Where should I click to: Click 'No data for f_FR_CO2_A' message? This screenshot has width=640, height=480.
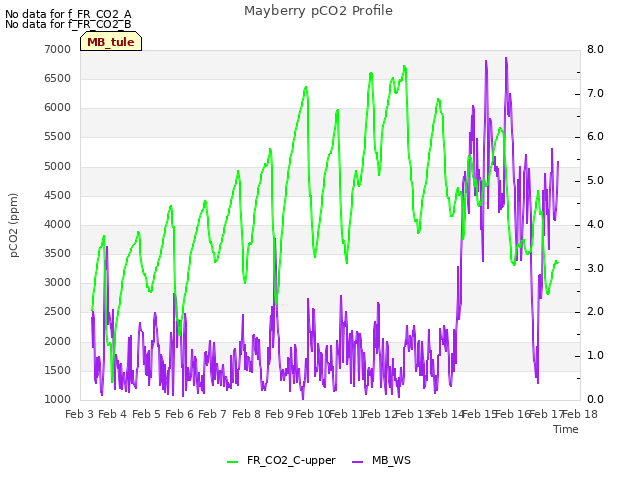(x=68, y=14)
